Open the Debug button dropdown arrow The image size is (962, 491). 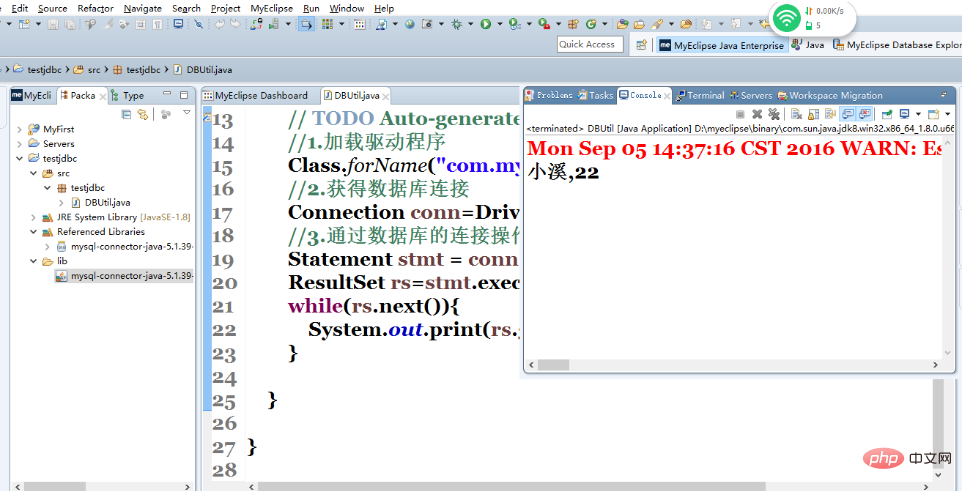pyautogui.click(x=471, y=24)
